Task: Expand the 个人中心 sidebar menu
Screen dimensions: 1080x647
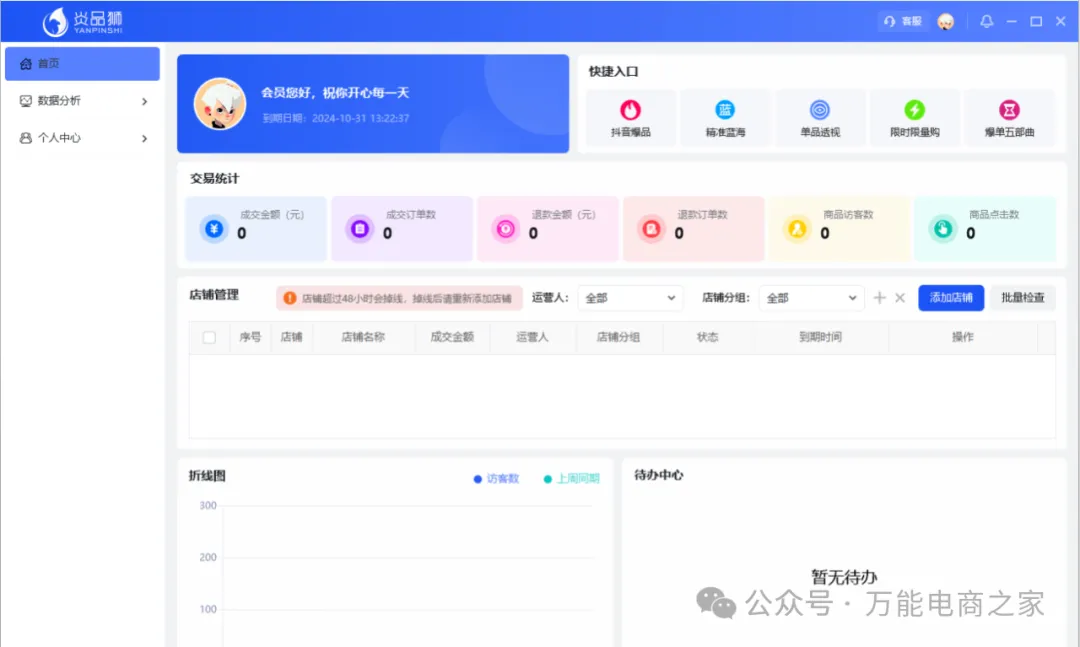Action: point(82,138)
